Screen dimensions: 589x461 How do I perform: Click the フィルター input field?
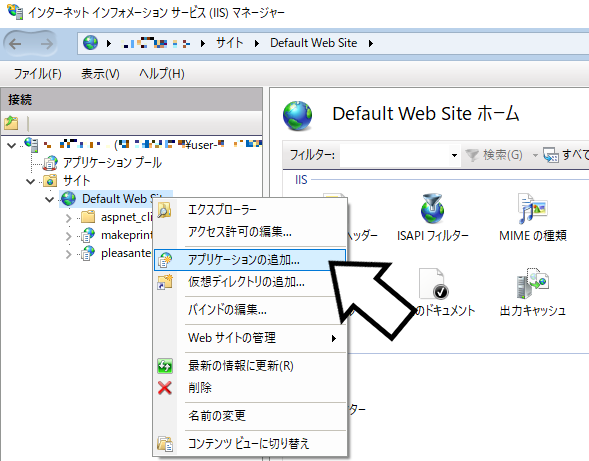click(x=395, y=155)
